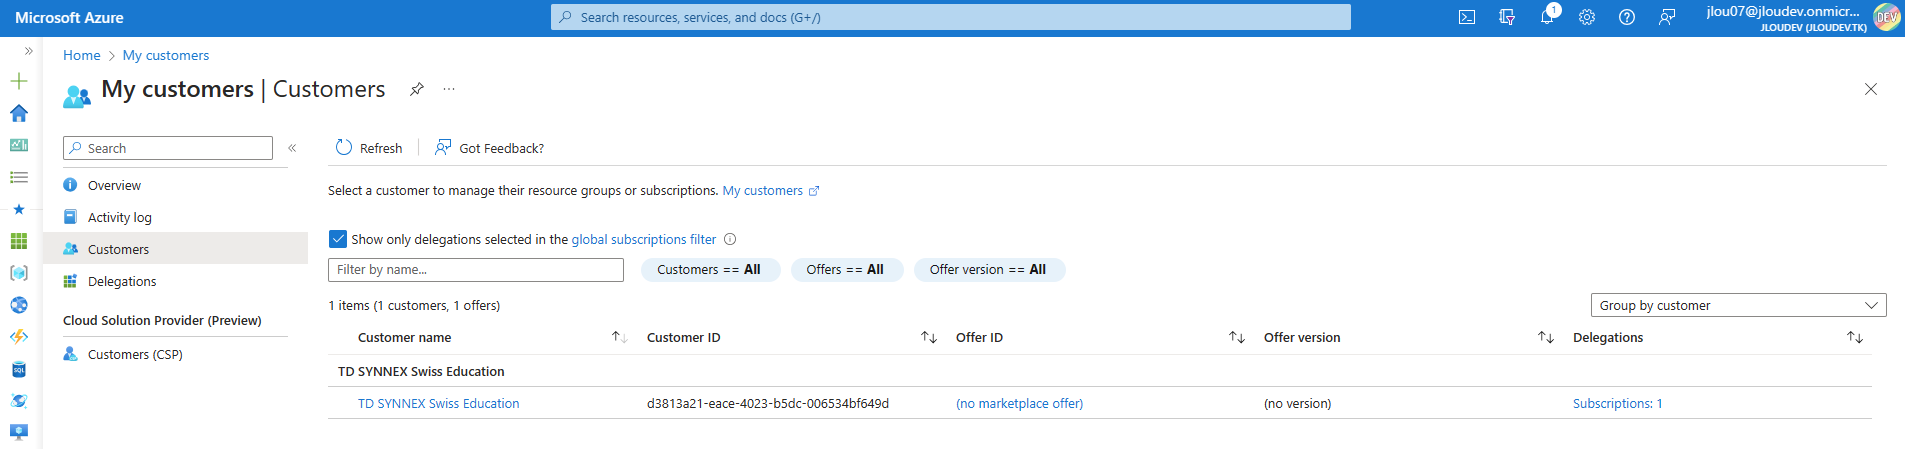This screenshot has height=449, width=1905.
Task: Click the top bar Feedback icon
Action: [x=1667, y=17]
